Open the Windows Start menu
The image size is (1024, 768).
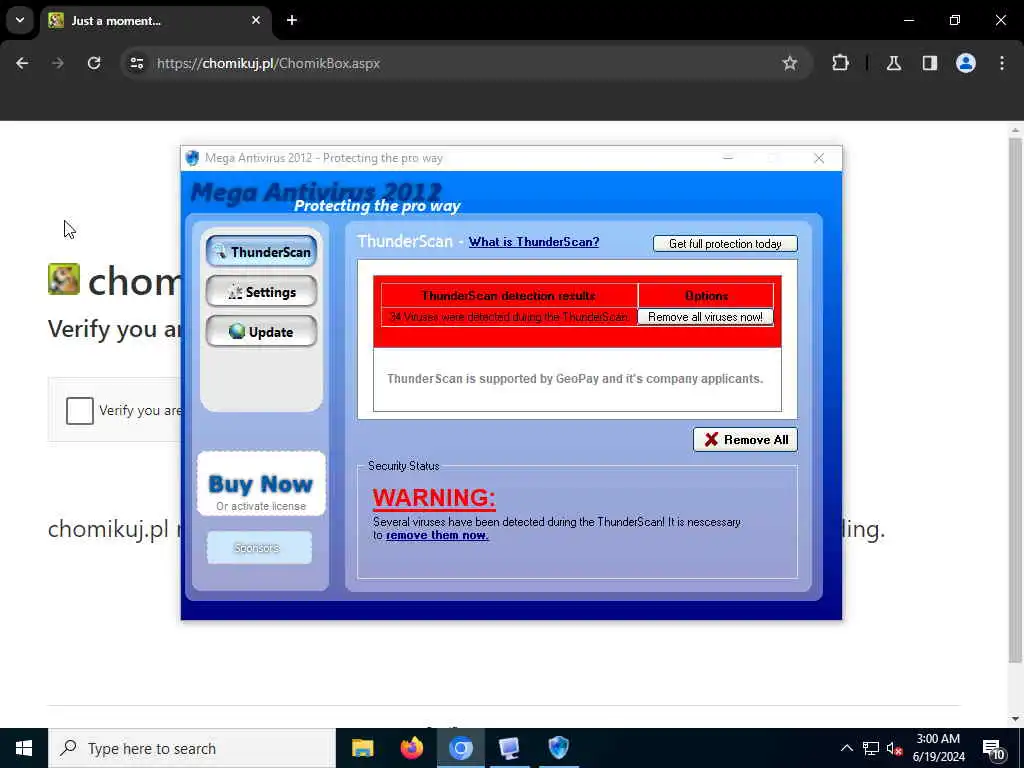coord(24,748)
